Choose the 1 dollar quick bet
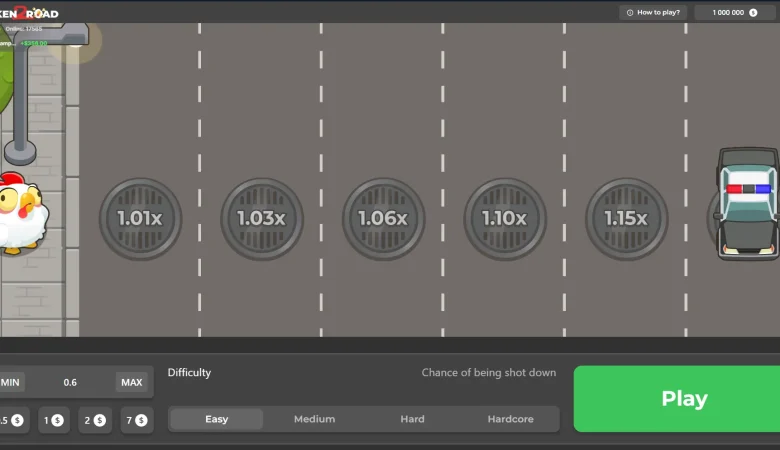The image size is (780, 450). coord(54,420)
